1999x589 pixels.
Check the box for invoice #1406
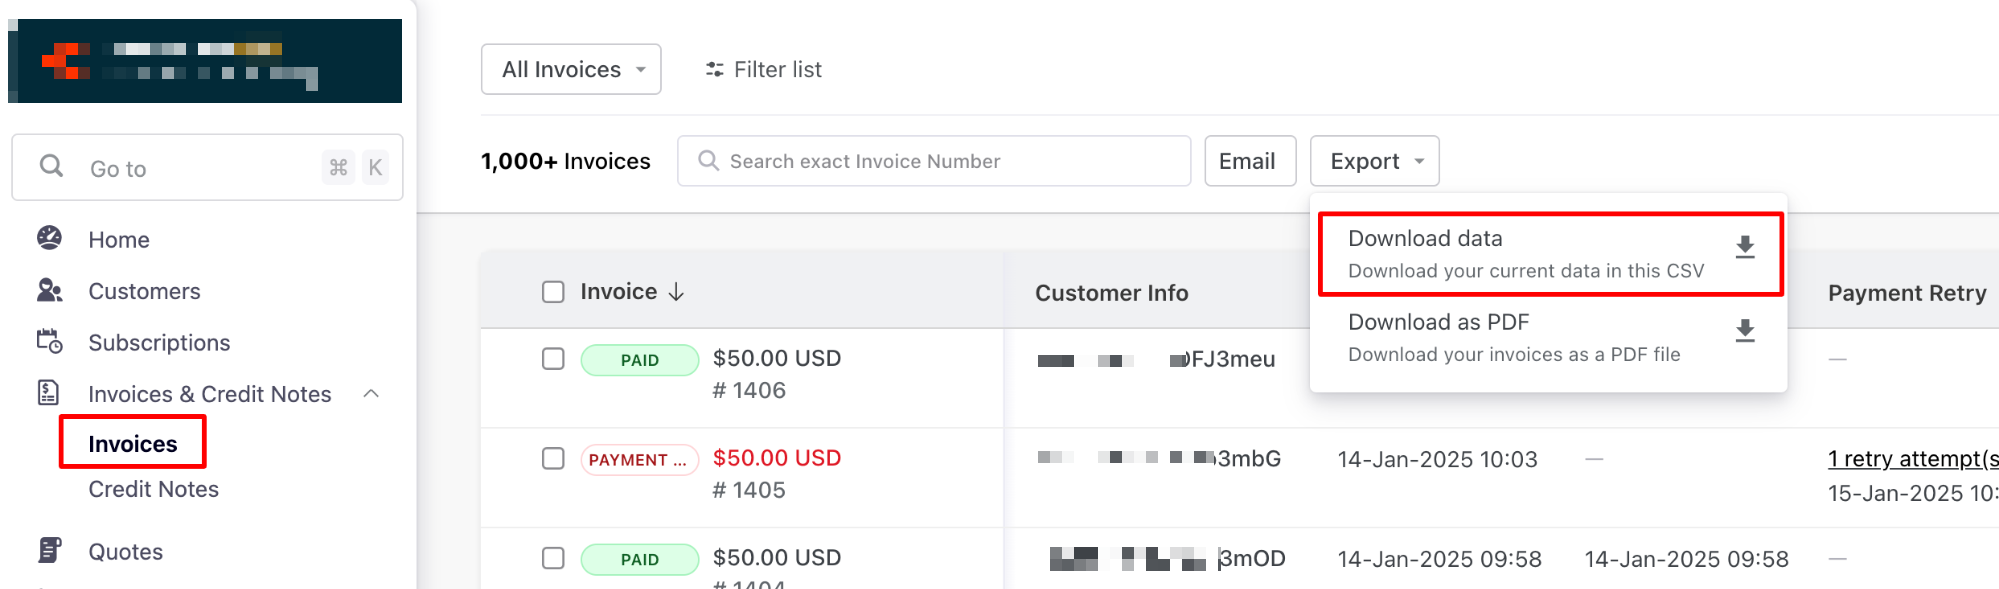coord(553,358)
